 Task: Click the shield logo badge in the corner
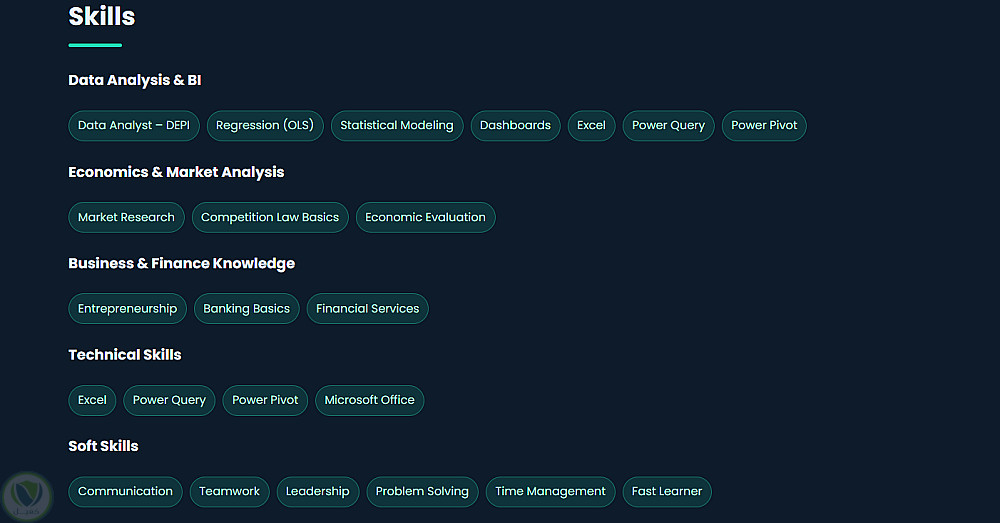pyautogui.click(x=27, y=496)
